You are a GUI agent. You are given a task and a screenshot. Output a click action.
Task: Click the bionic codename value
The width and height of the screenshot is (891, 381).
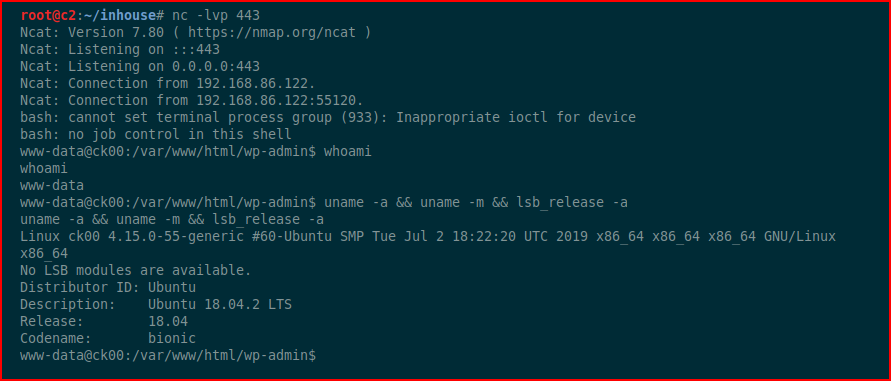[x=172, y=338]
